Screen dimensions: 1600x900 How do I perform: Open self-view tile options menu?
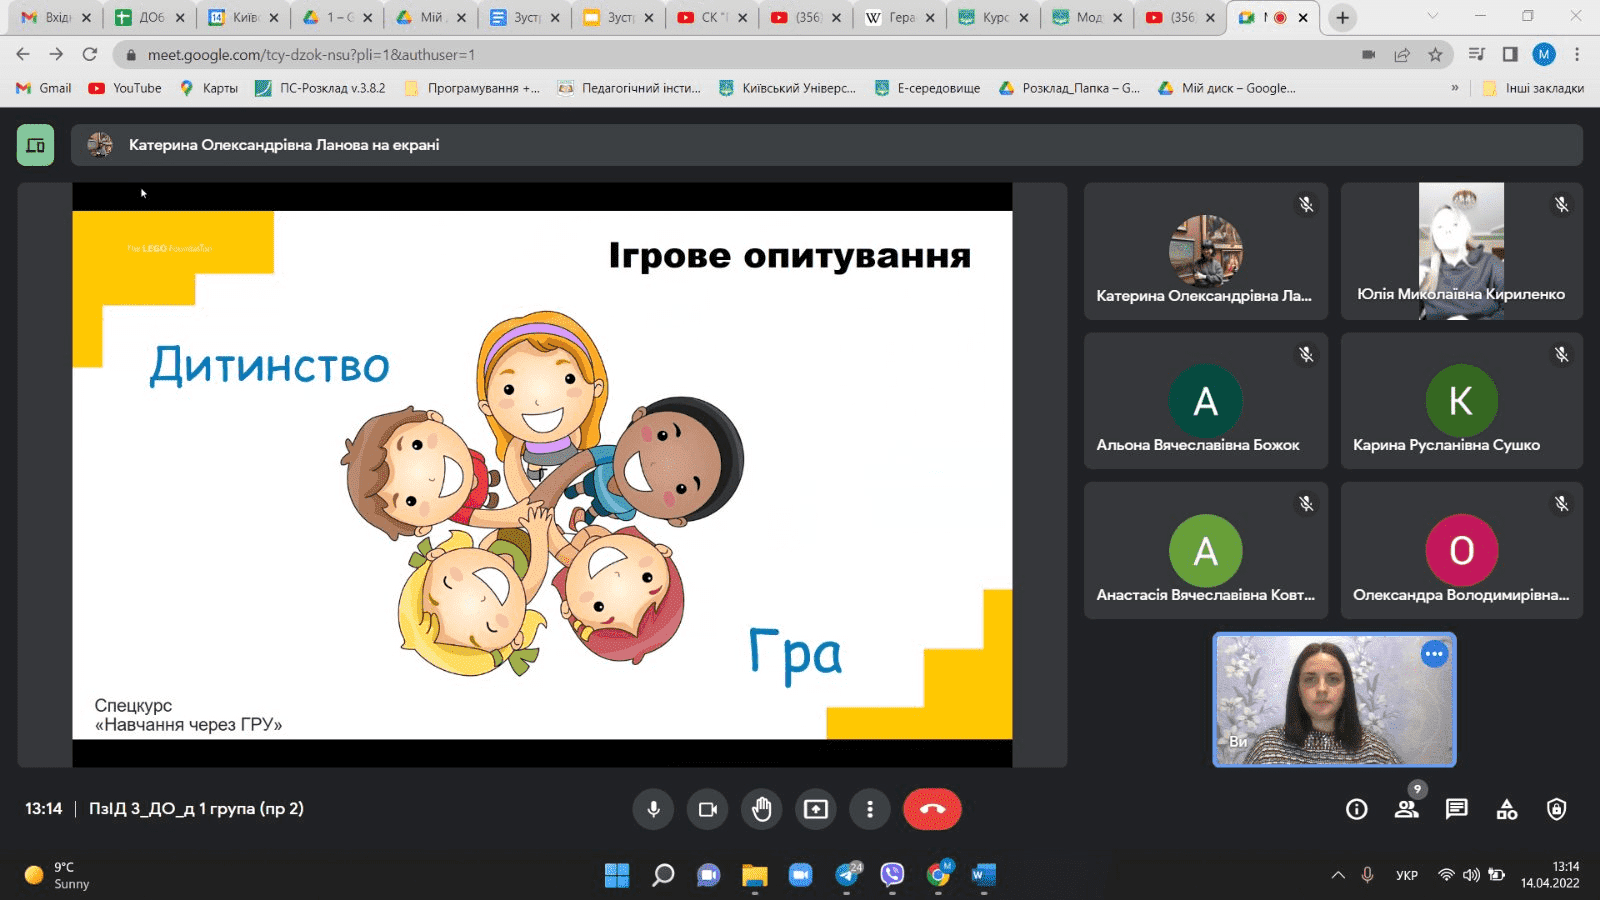click(x=1434, y=654)
